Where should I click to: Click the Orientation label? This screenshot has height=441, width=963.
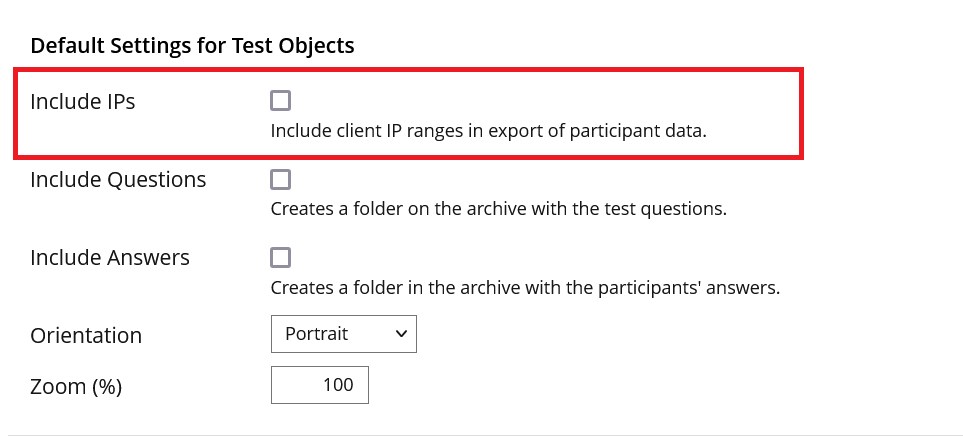(86, 336)
